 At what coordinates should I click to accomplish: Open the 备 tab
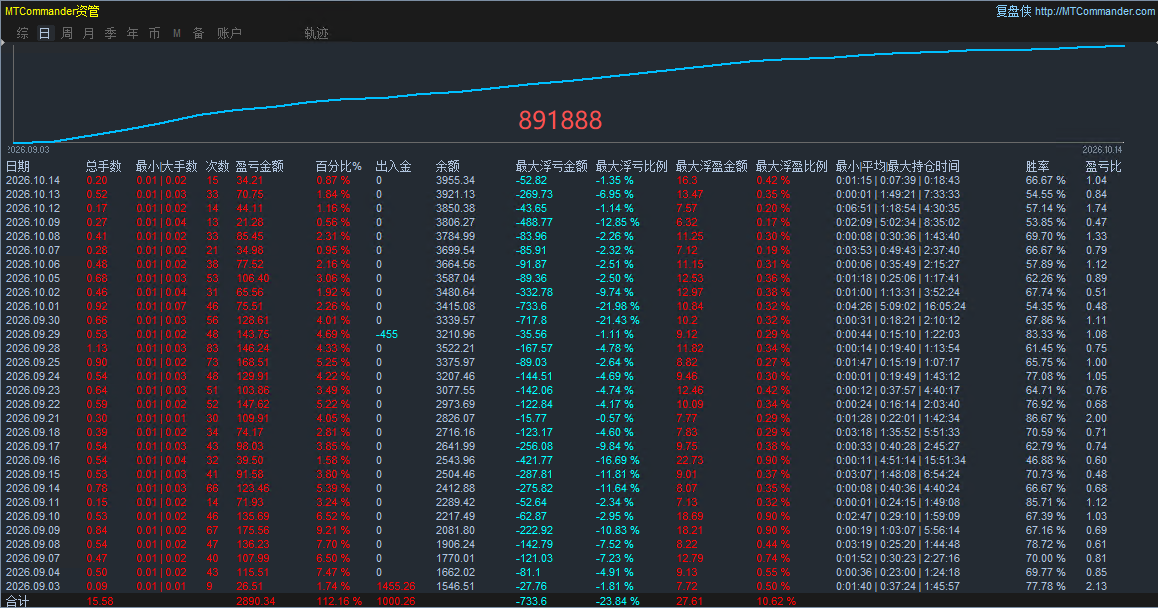(198, 33)
